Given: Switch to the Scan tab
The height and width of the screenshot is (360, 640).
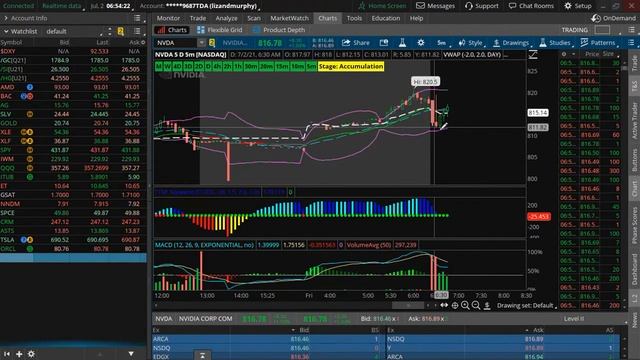Looking at the screenshot, I should point(253,18).
